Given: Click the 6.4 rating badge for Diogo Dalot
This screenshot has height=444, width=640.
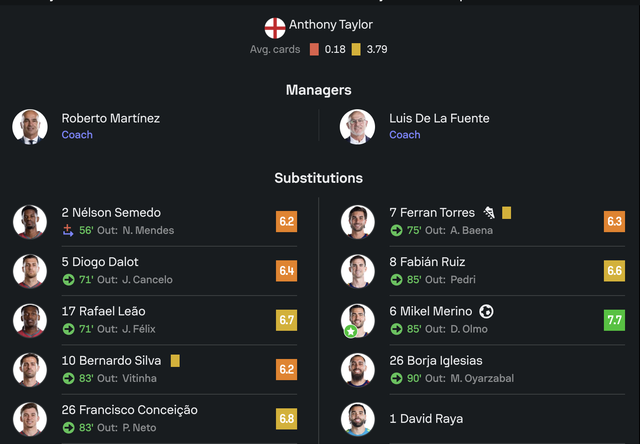Looking at the screenshot, I should (287, 271).
